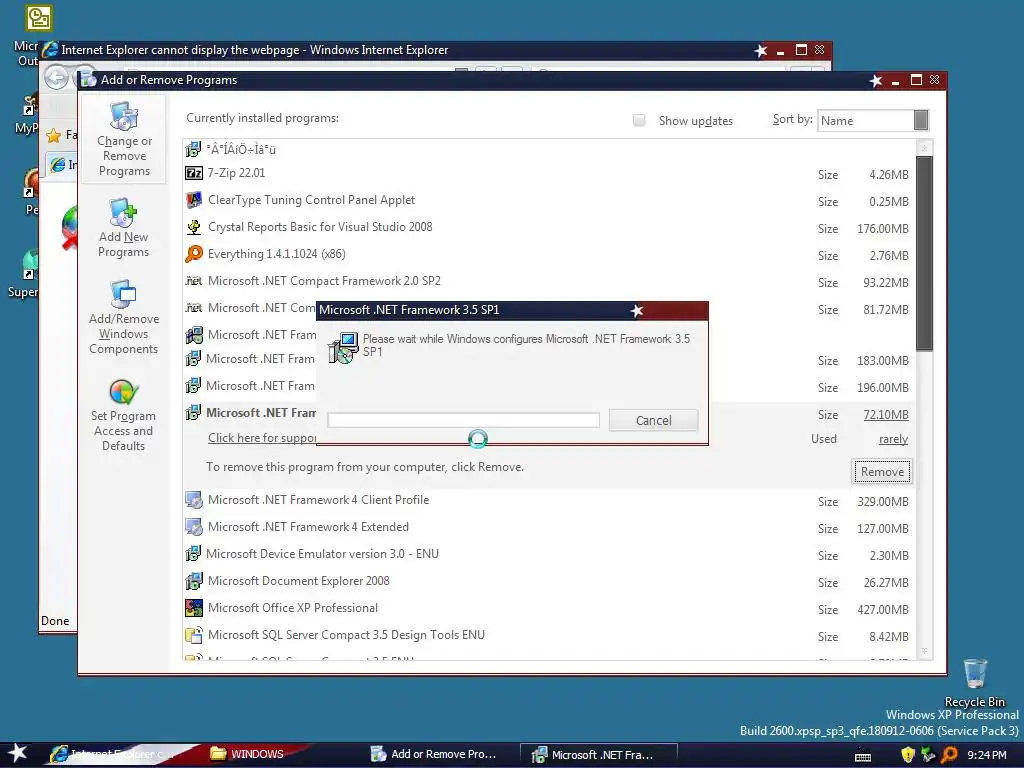Click the 427.00MB size value
Screen dimensions: 1024x768
(882, 609)
